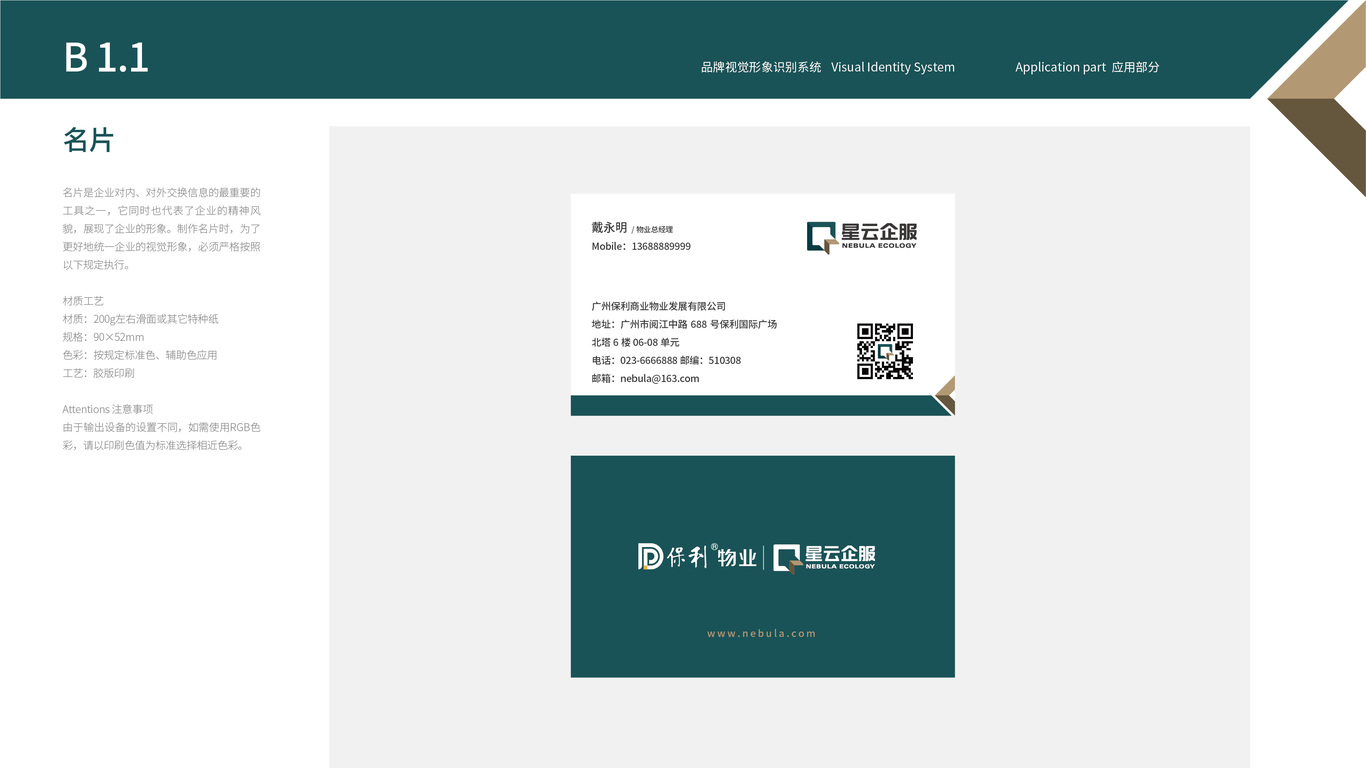This screenshot has width=1366, height=768.
Task: Click the Attentions 注意事项 heading
Action: pos(107,409)
